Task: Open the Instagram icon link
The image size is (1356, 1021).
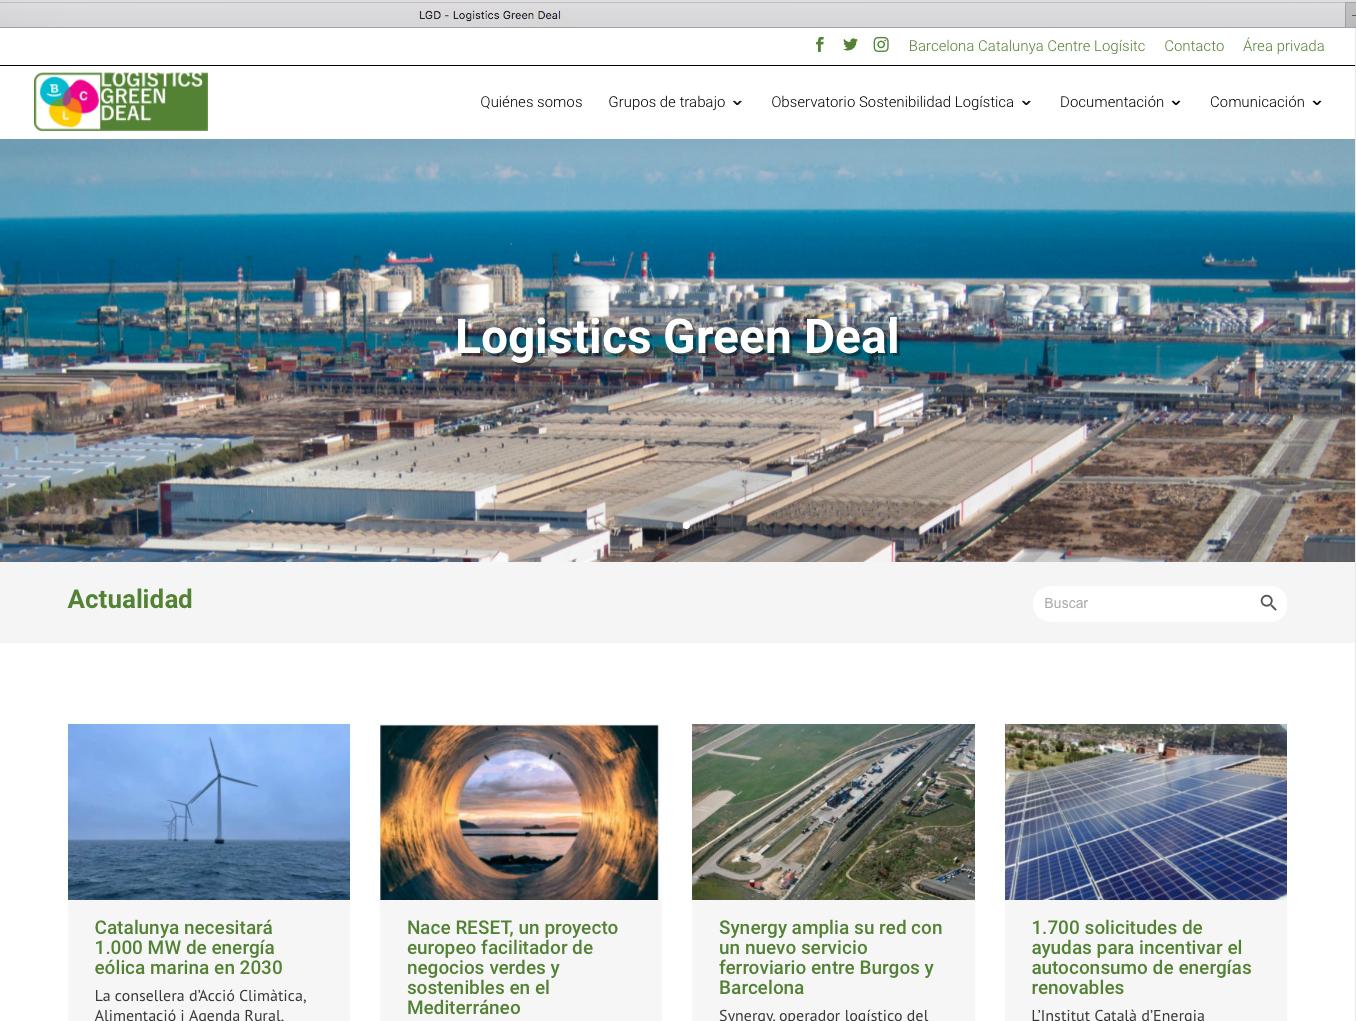Action: pyautogui.click(x=881, y=45)
